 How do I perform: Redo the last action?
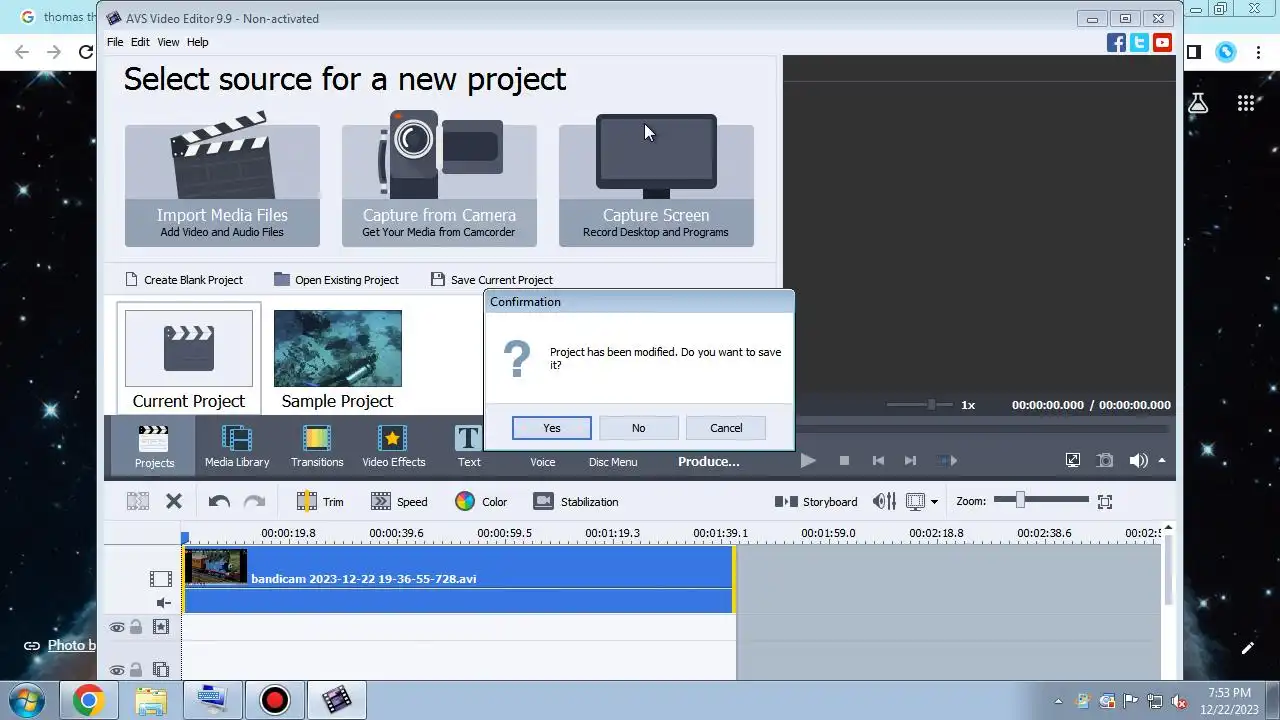[x=255, y=501]
